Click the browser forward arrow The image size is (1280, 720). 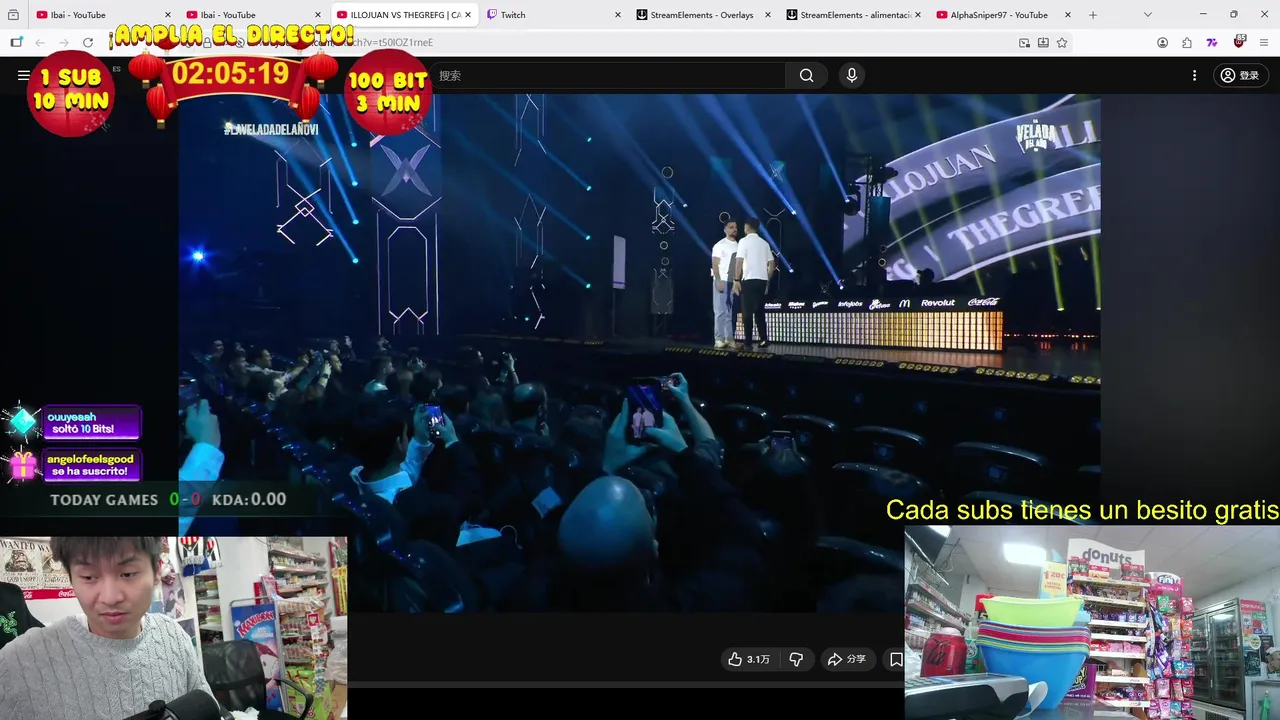pos(63,42)
